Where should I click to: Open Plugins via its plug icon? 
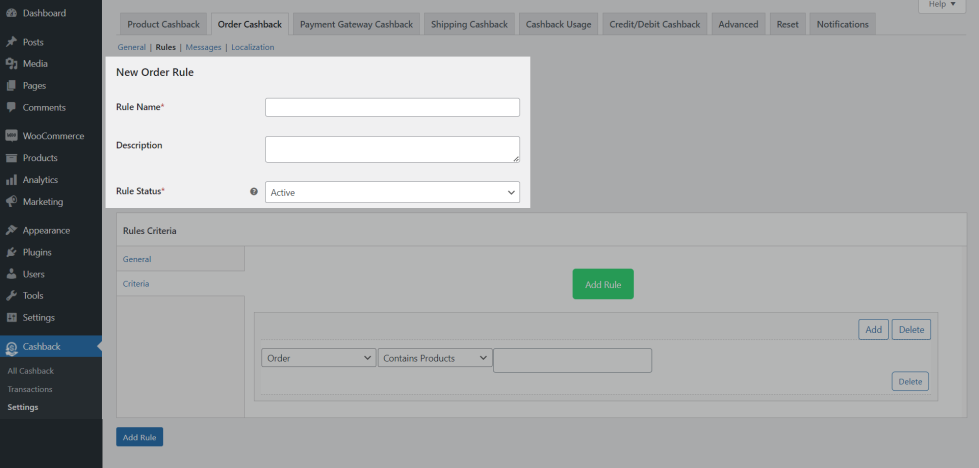(11, 252)
